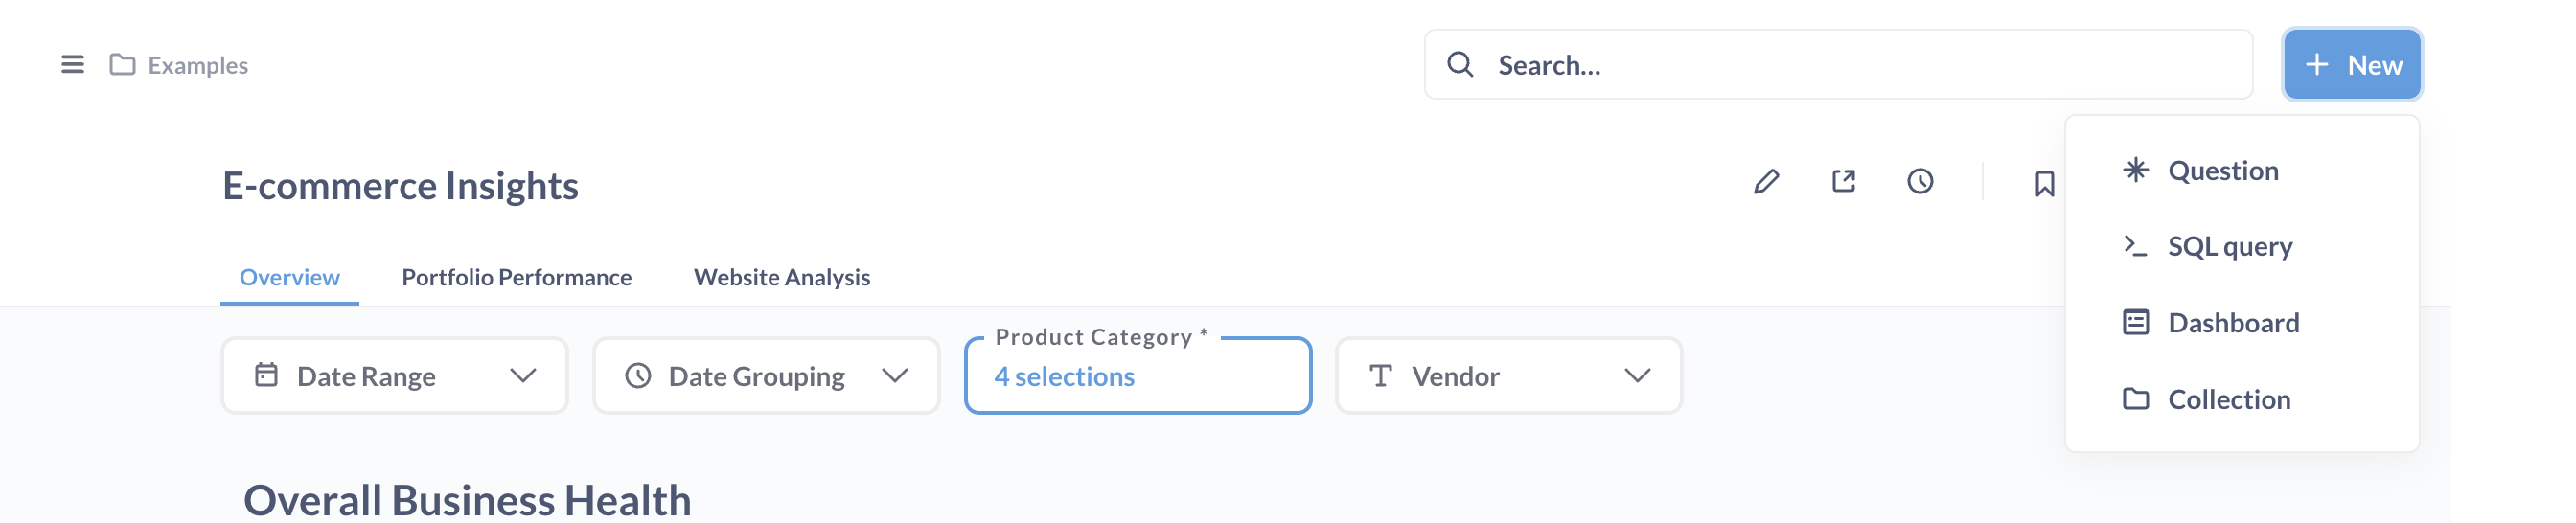
Task: Click into the Search field
Action: [x=1838, y=65]
